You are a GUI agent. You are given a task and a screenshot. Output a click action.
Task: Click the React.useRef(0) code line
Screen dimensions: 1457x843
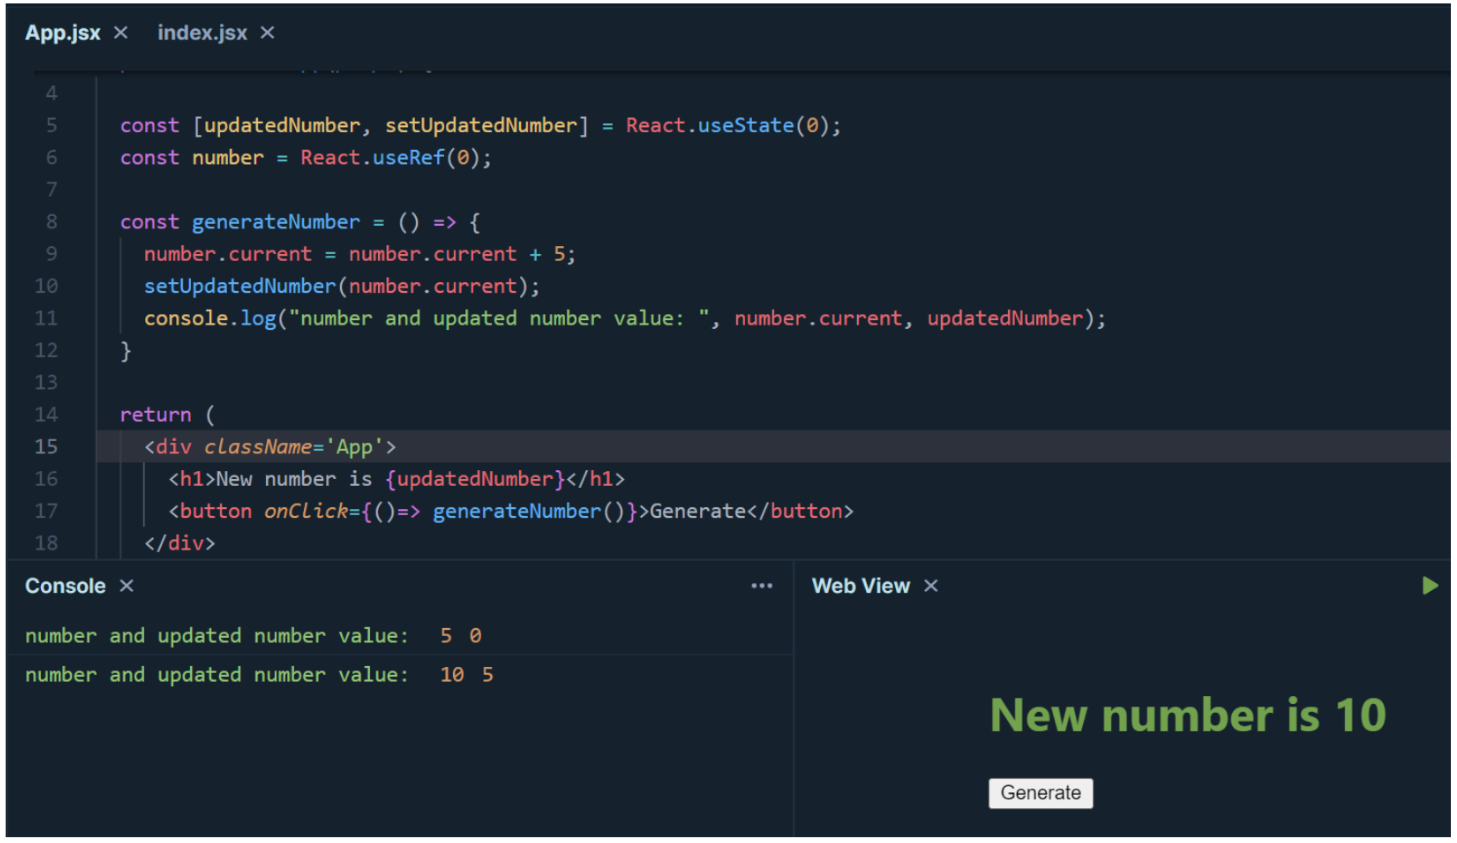pos(306,158)
